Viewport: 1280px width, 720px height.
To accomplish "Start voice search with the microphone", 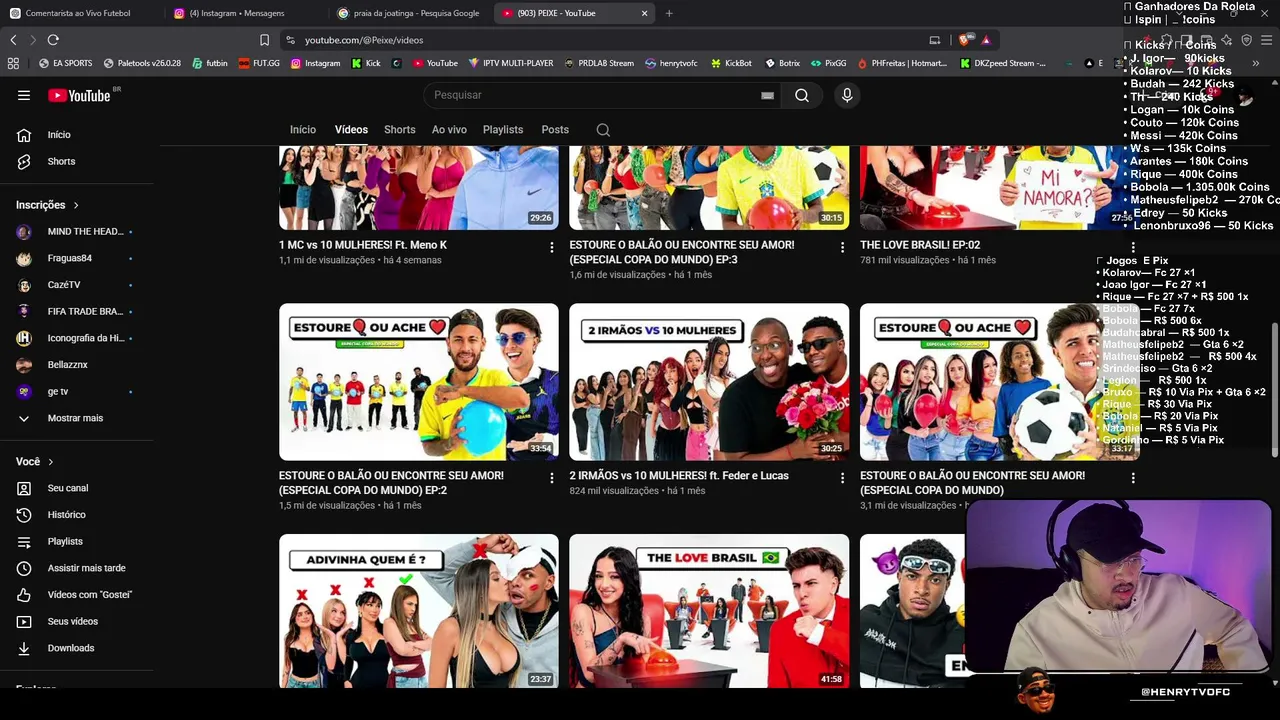I will (x=847, y=95).
